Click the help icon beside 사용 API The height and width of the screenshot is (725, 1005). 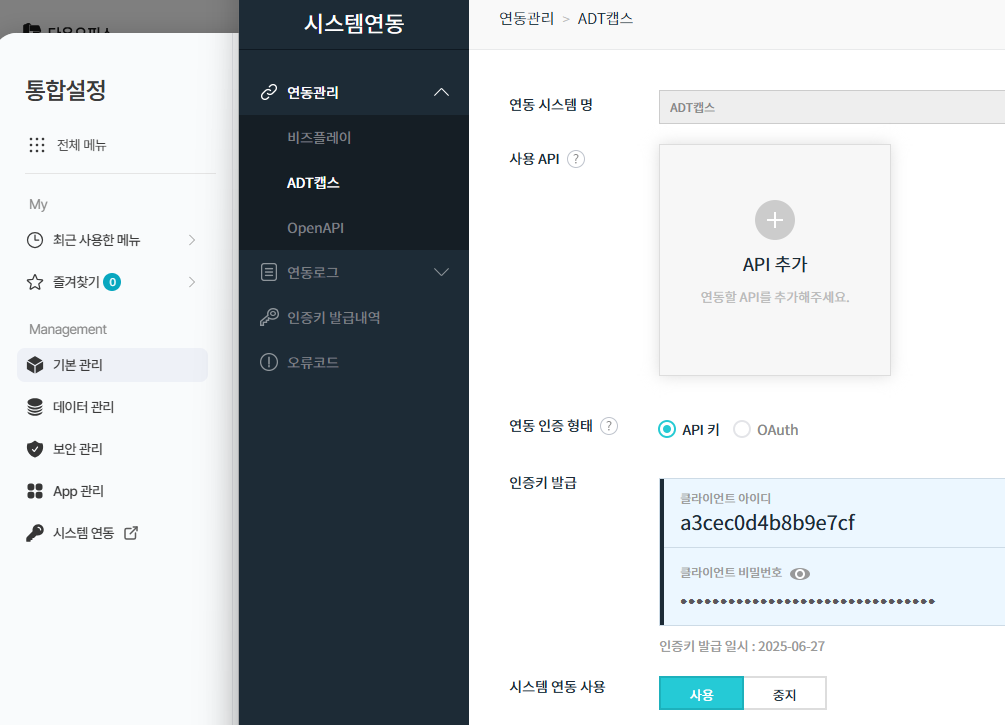click(576, 159)
